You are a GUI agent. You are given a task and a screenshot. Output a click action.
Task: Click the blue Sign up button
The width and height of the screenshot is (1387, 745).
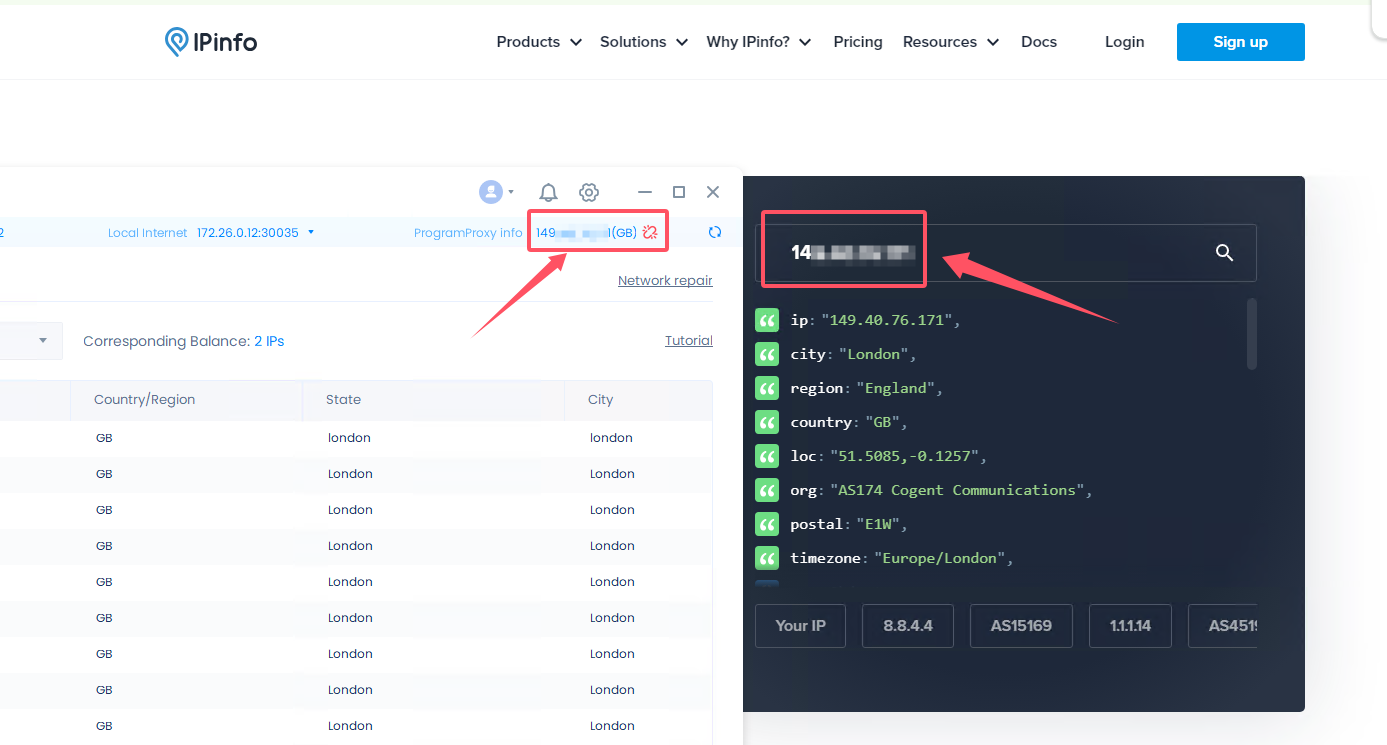click(x=1240, y=42)
